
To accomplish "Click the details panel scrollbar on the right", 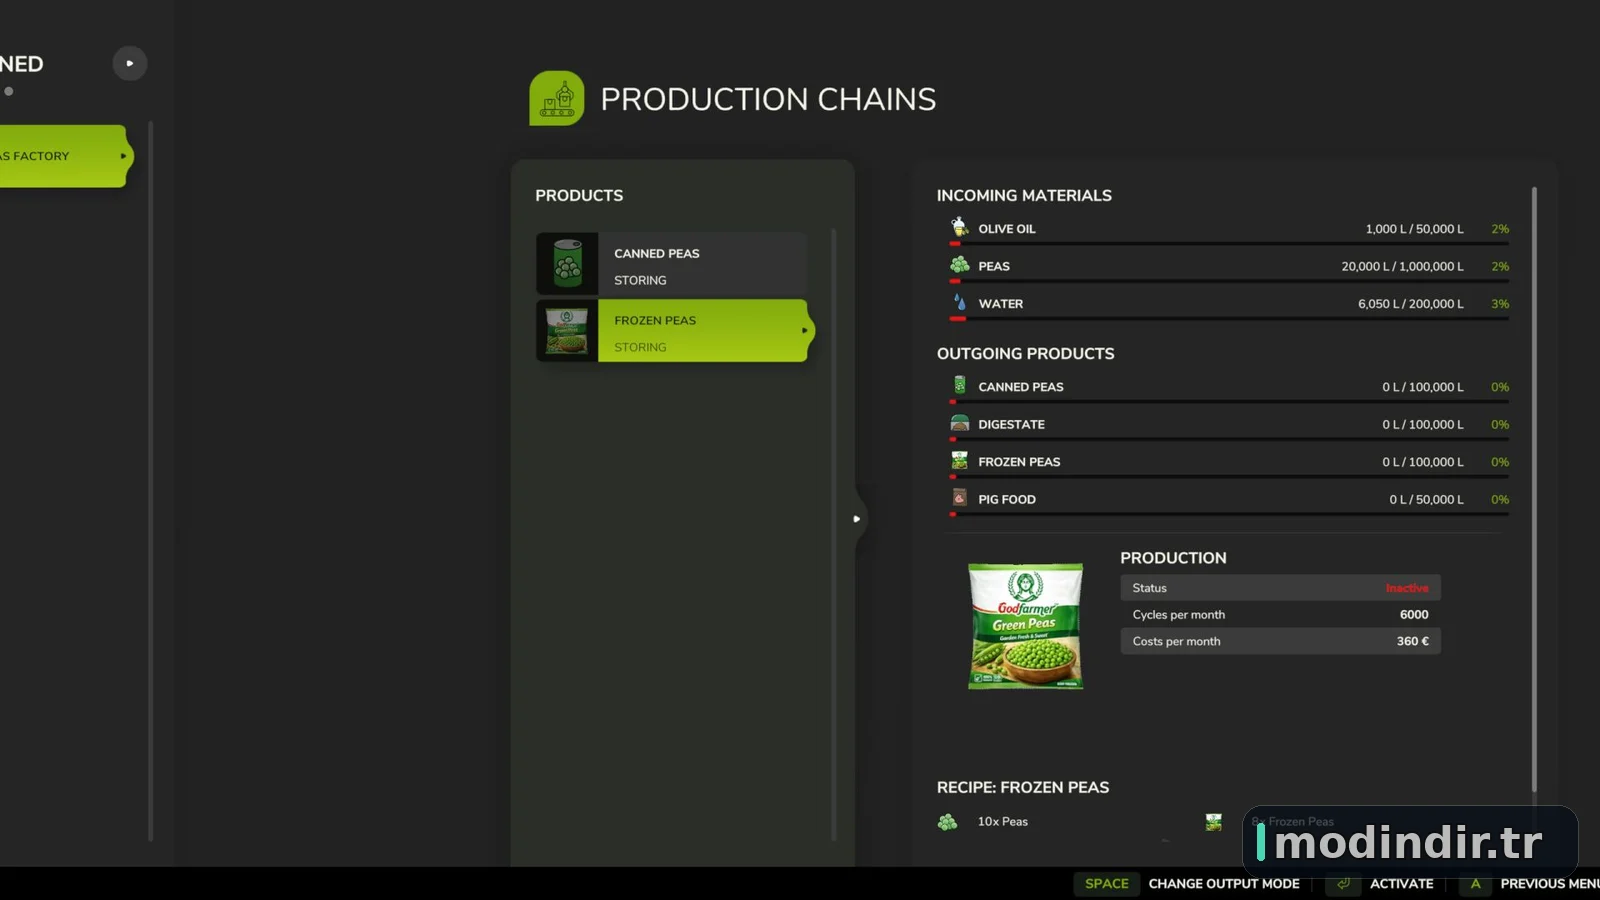I will click(1534, 490).
